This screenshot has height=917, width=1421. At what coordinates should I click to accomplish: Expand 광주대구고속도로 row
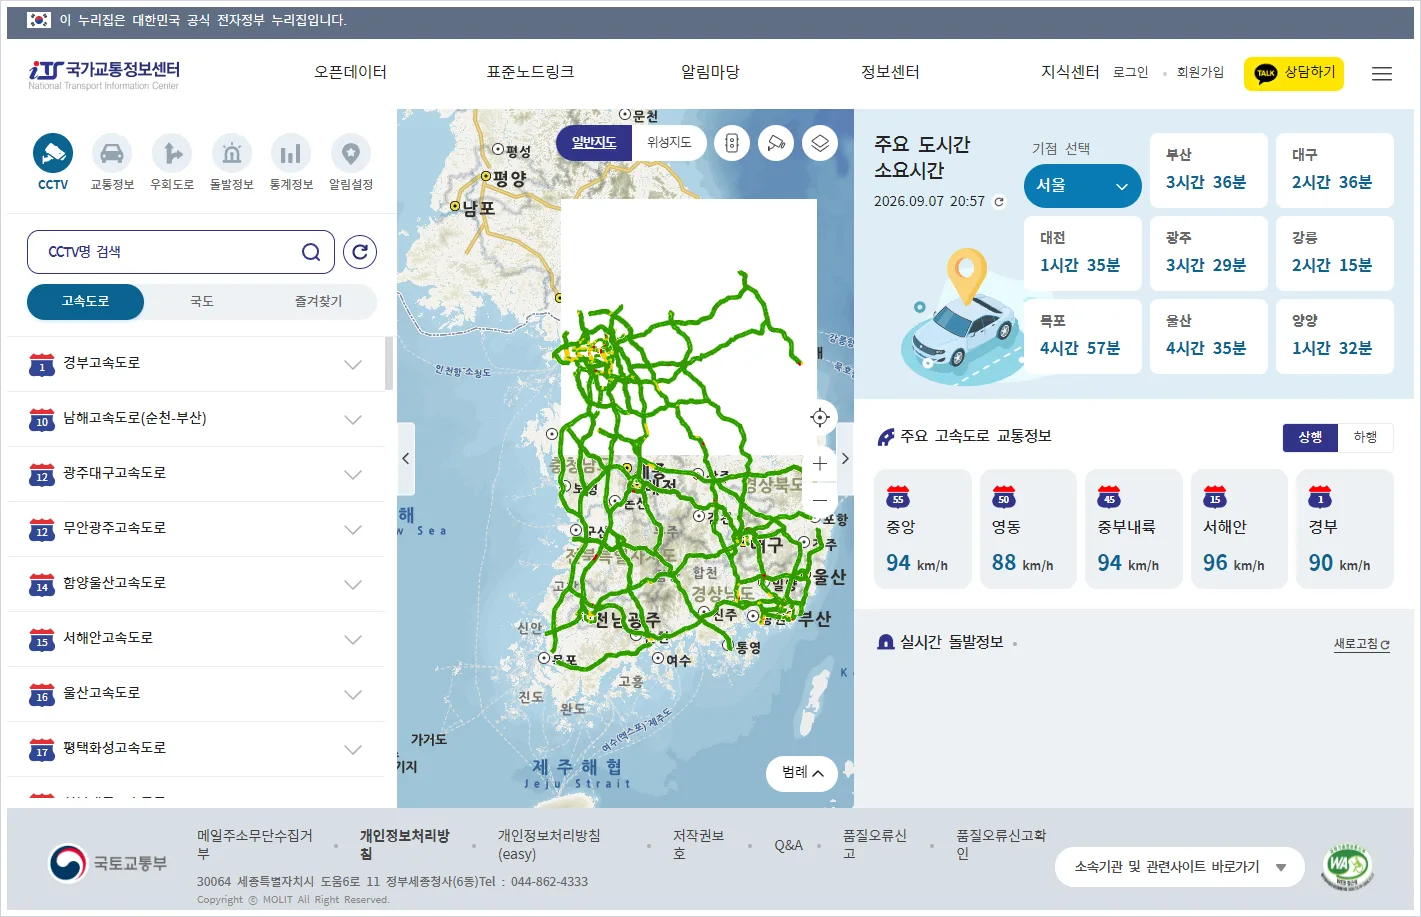pos(196,474)
